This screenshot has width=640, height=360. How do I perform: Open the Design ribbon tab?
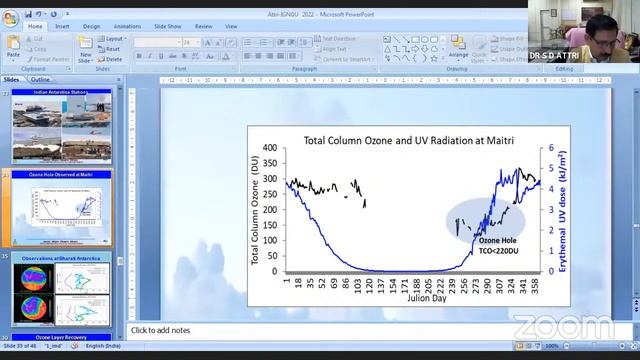[91, 27]
